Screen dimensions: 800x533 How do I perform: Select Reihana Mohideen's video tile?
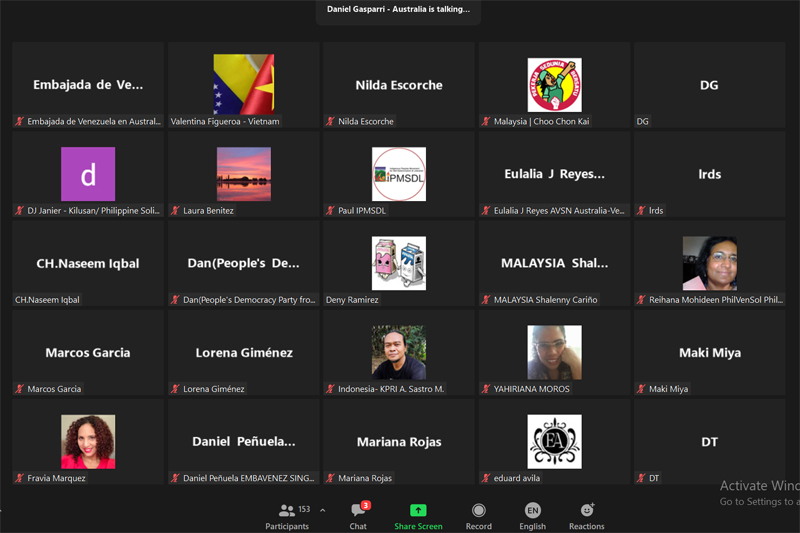click(x=709, y=263)
